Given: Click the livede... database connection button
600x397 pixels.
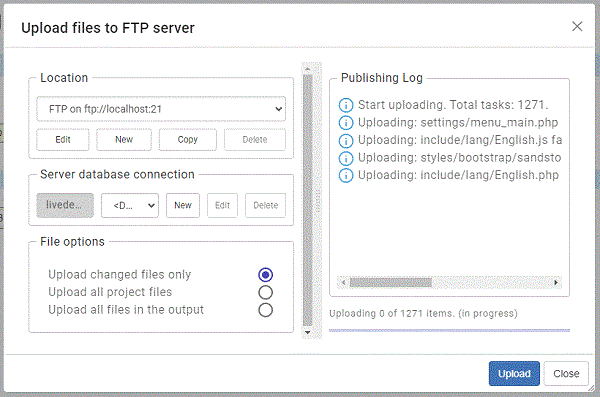Looking at the screenshot, I should pyautogui.click(x=65, y=206).
